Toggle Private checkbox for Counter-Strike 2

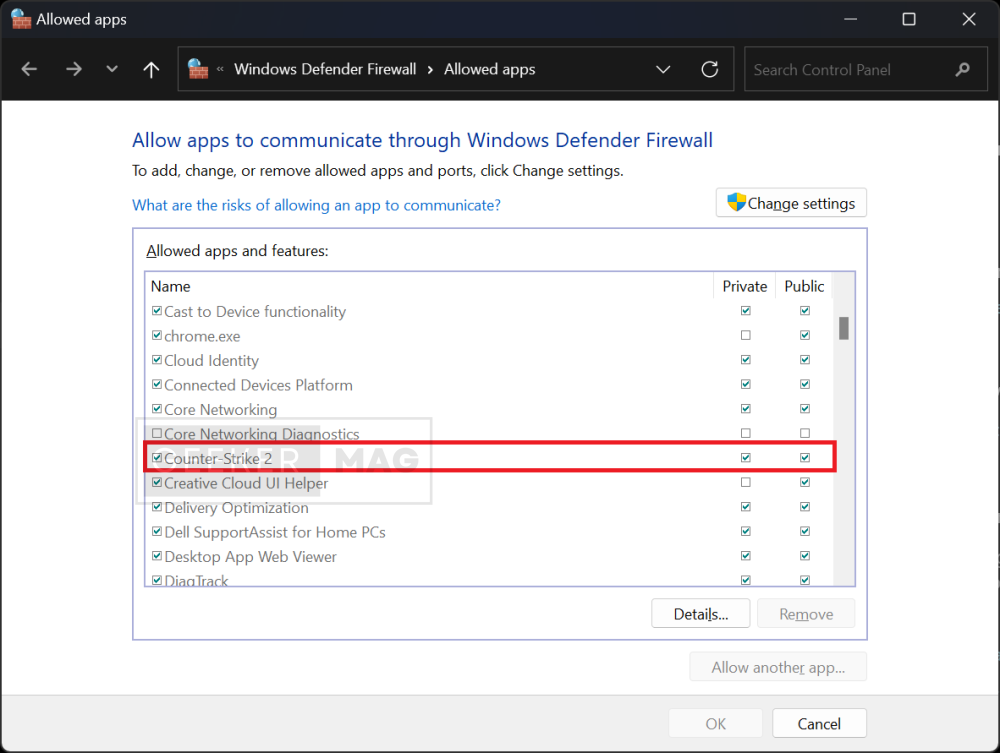746,457
